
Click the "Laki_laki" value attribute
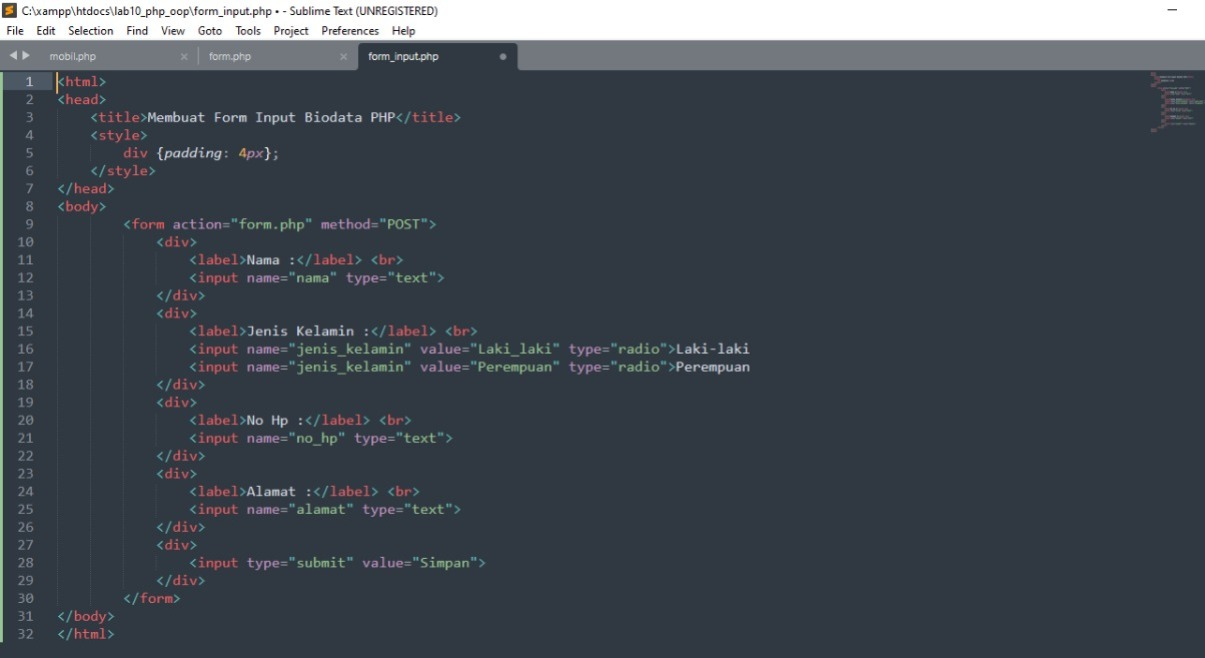pyautogui.click(x=515, y=349)
